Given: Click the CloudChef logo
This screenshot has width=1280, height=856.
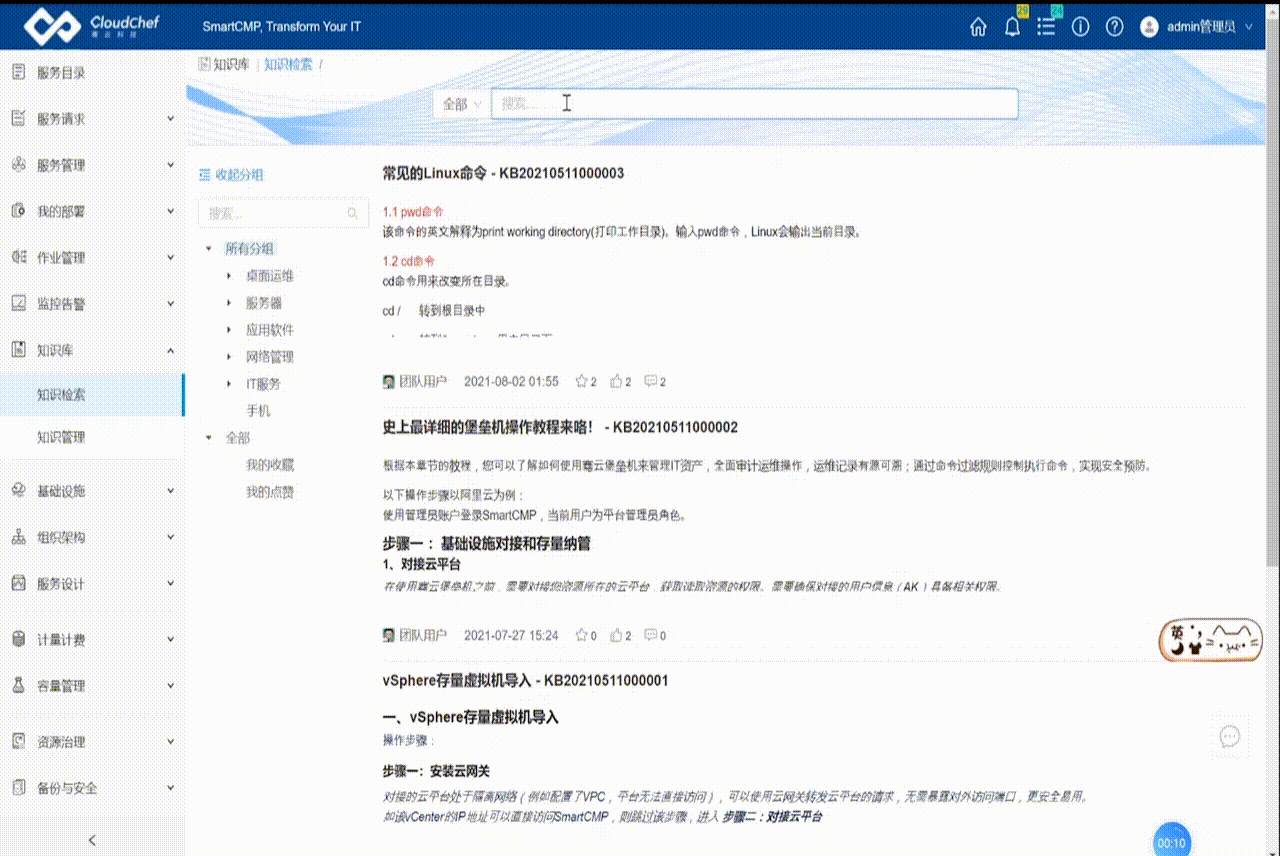Looking at the screenshot, I should pos(92,25).
